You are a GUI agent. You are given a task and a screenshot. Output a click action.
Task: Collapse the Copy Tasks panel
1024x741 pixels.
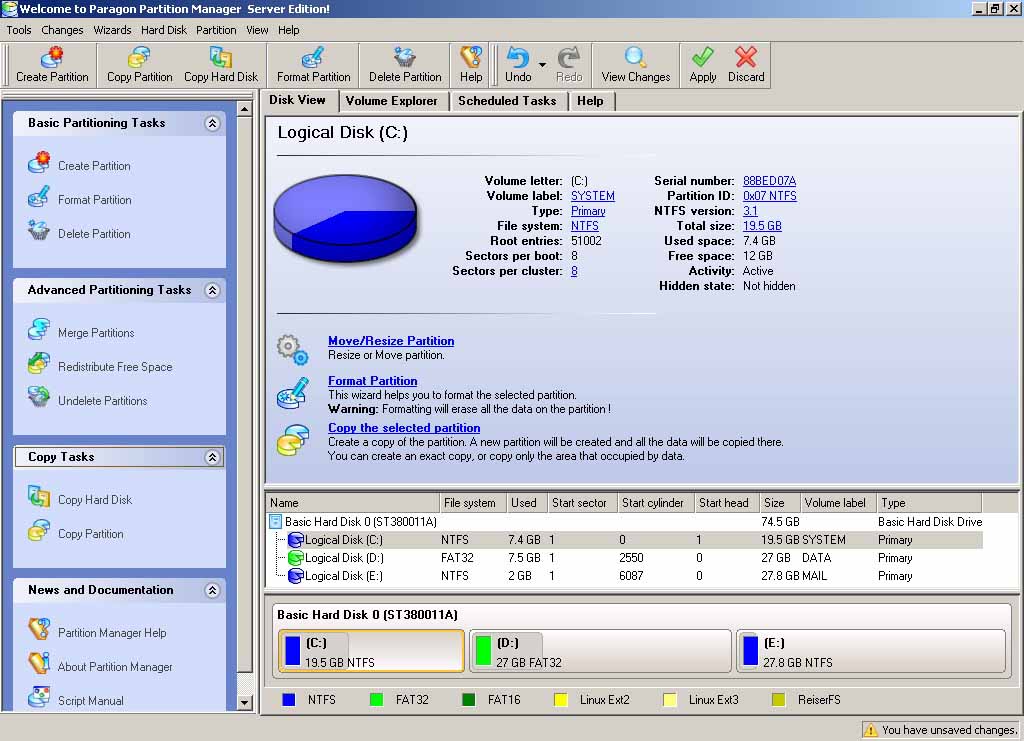click(x=210, y=457)
